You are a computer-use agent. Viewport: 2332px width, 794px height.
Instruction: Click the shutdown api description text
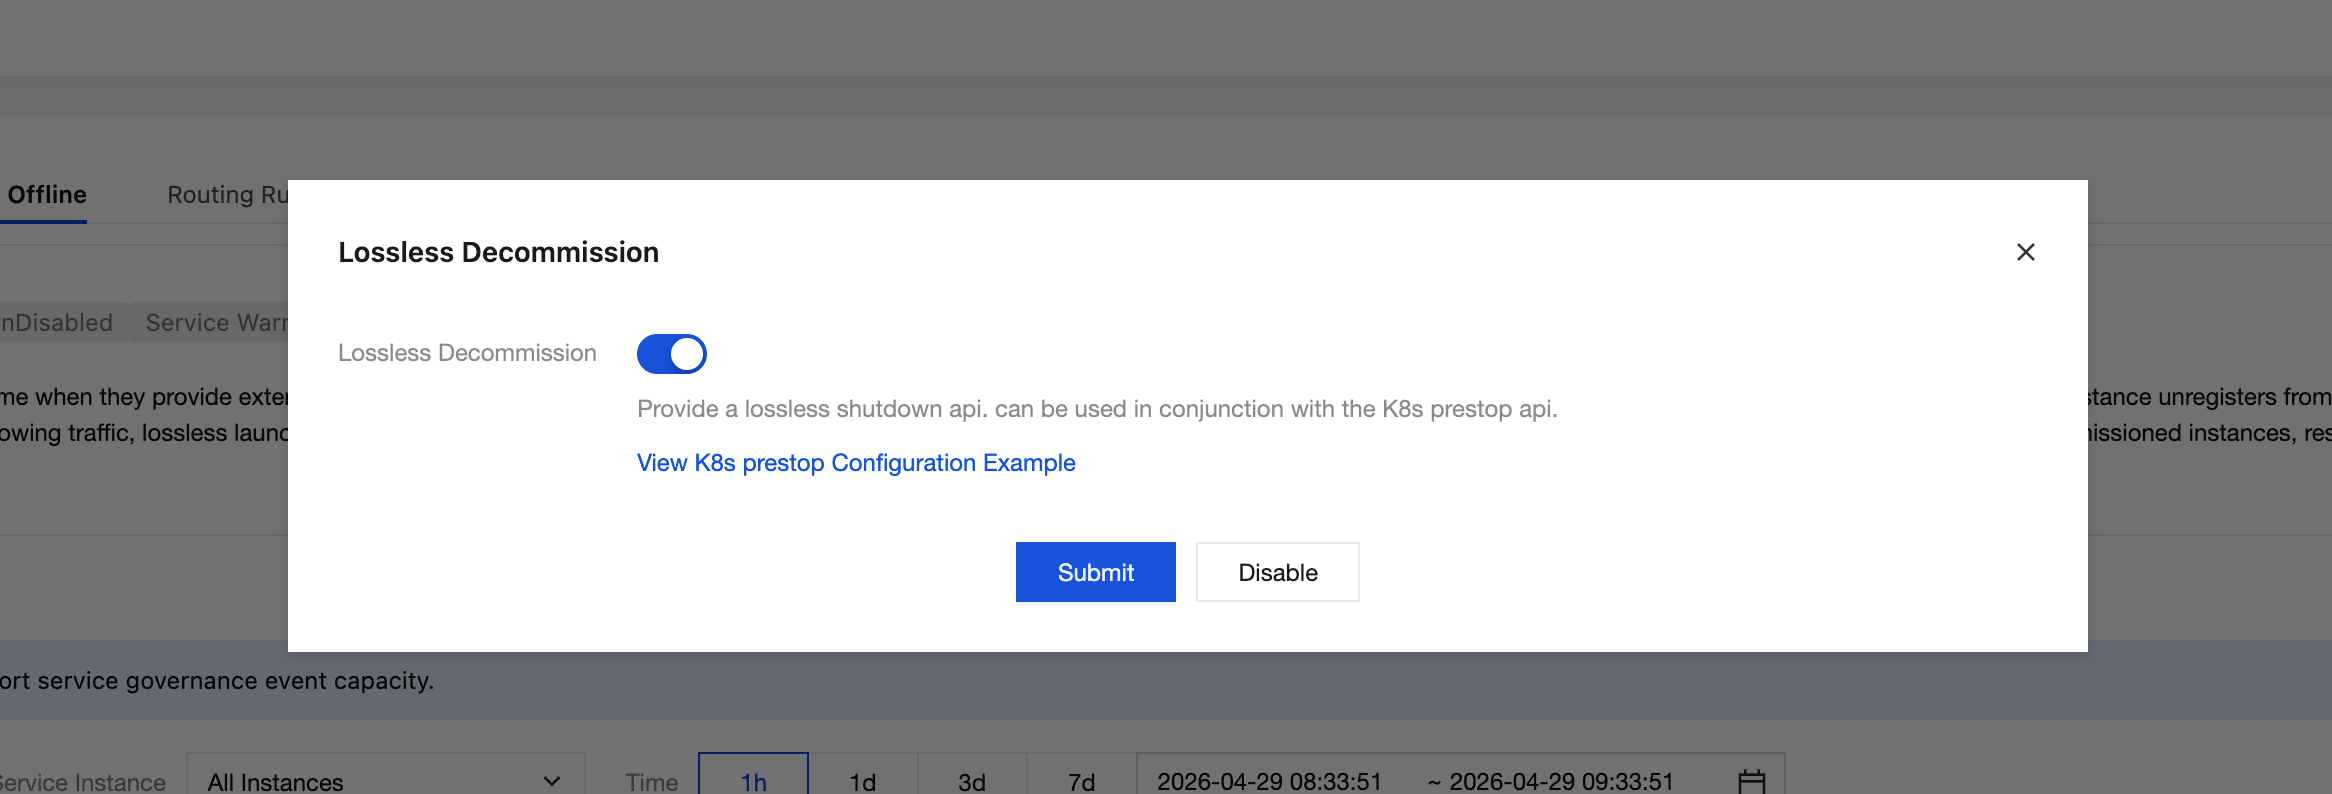coord(1097,409)
